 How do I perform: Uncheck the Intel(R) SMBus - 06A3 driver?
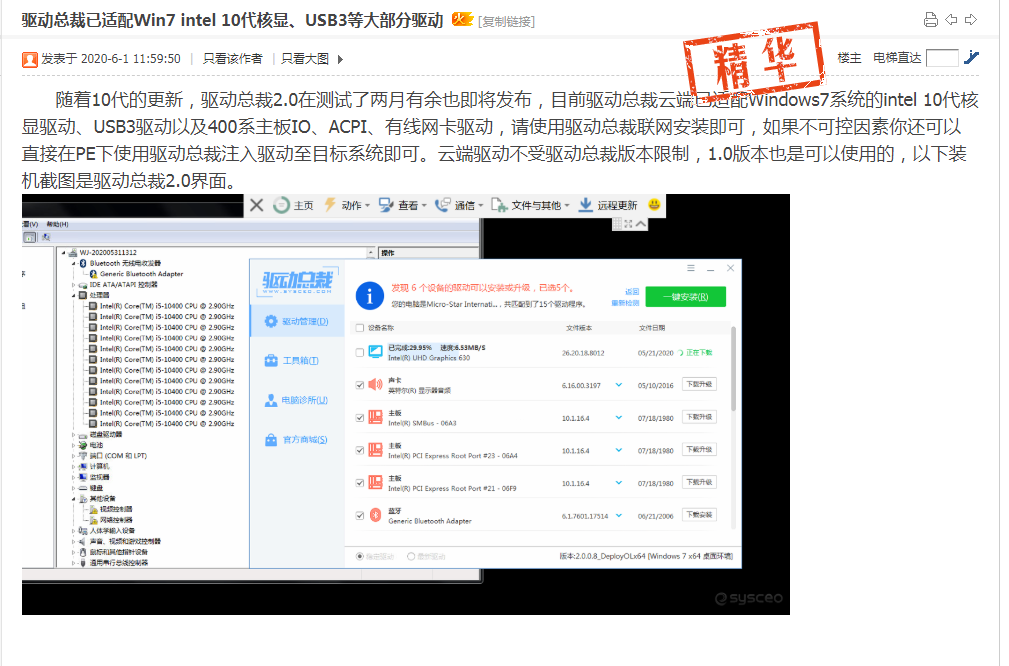[359, 417]
